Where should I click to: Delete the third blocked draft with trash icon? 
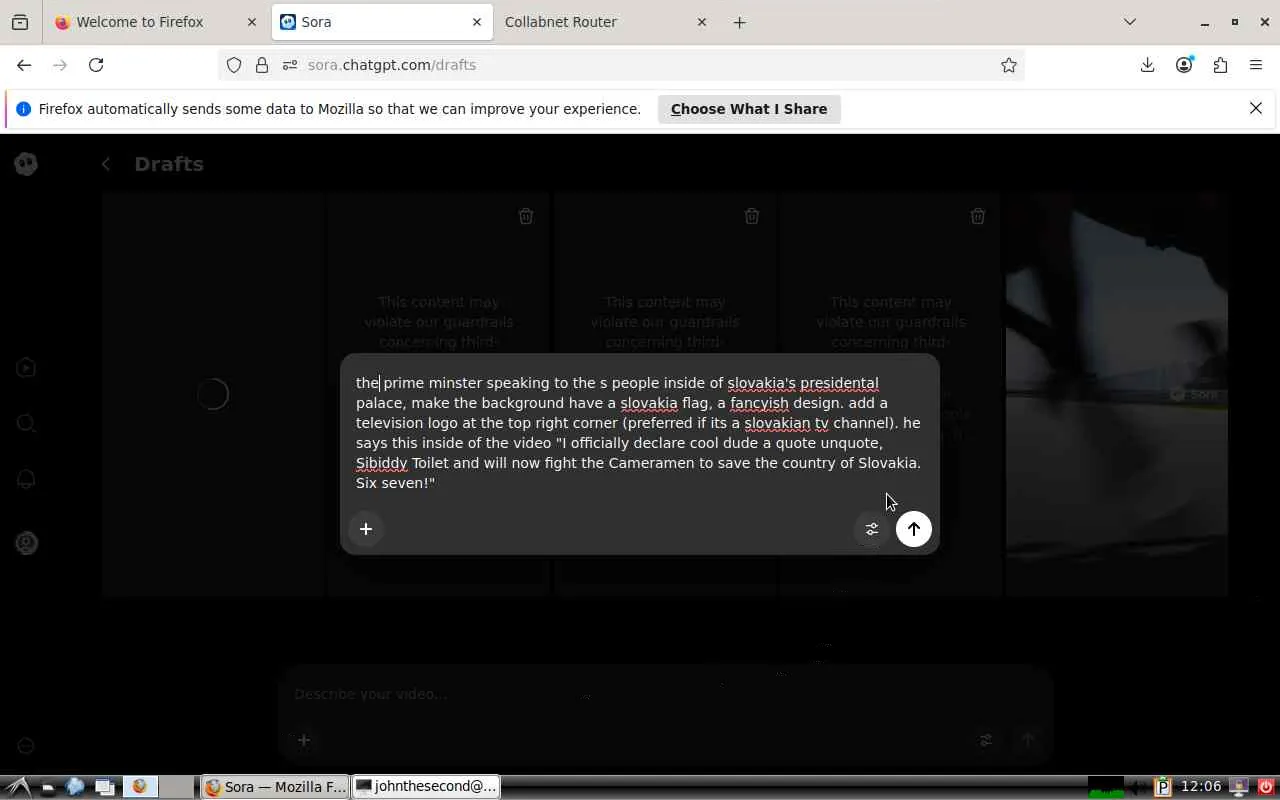(978, 216)
